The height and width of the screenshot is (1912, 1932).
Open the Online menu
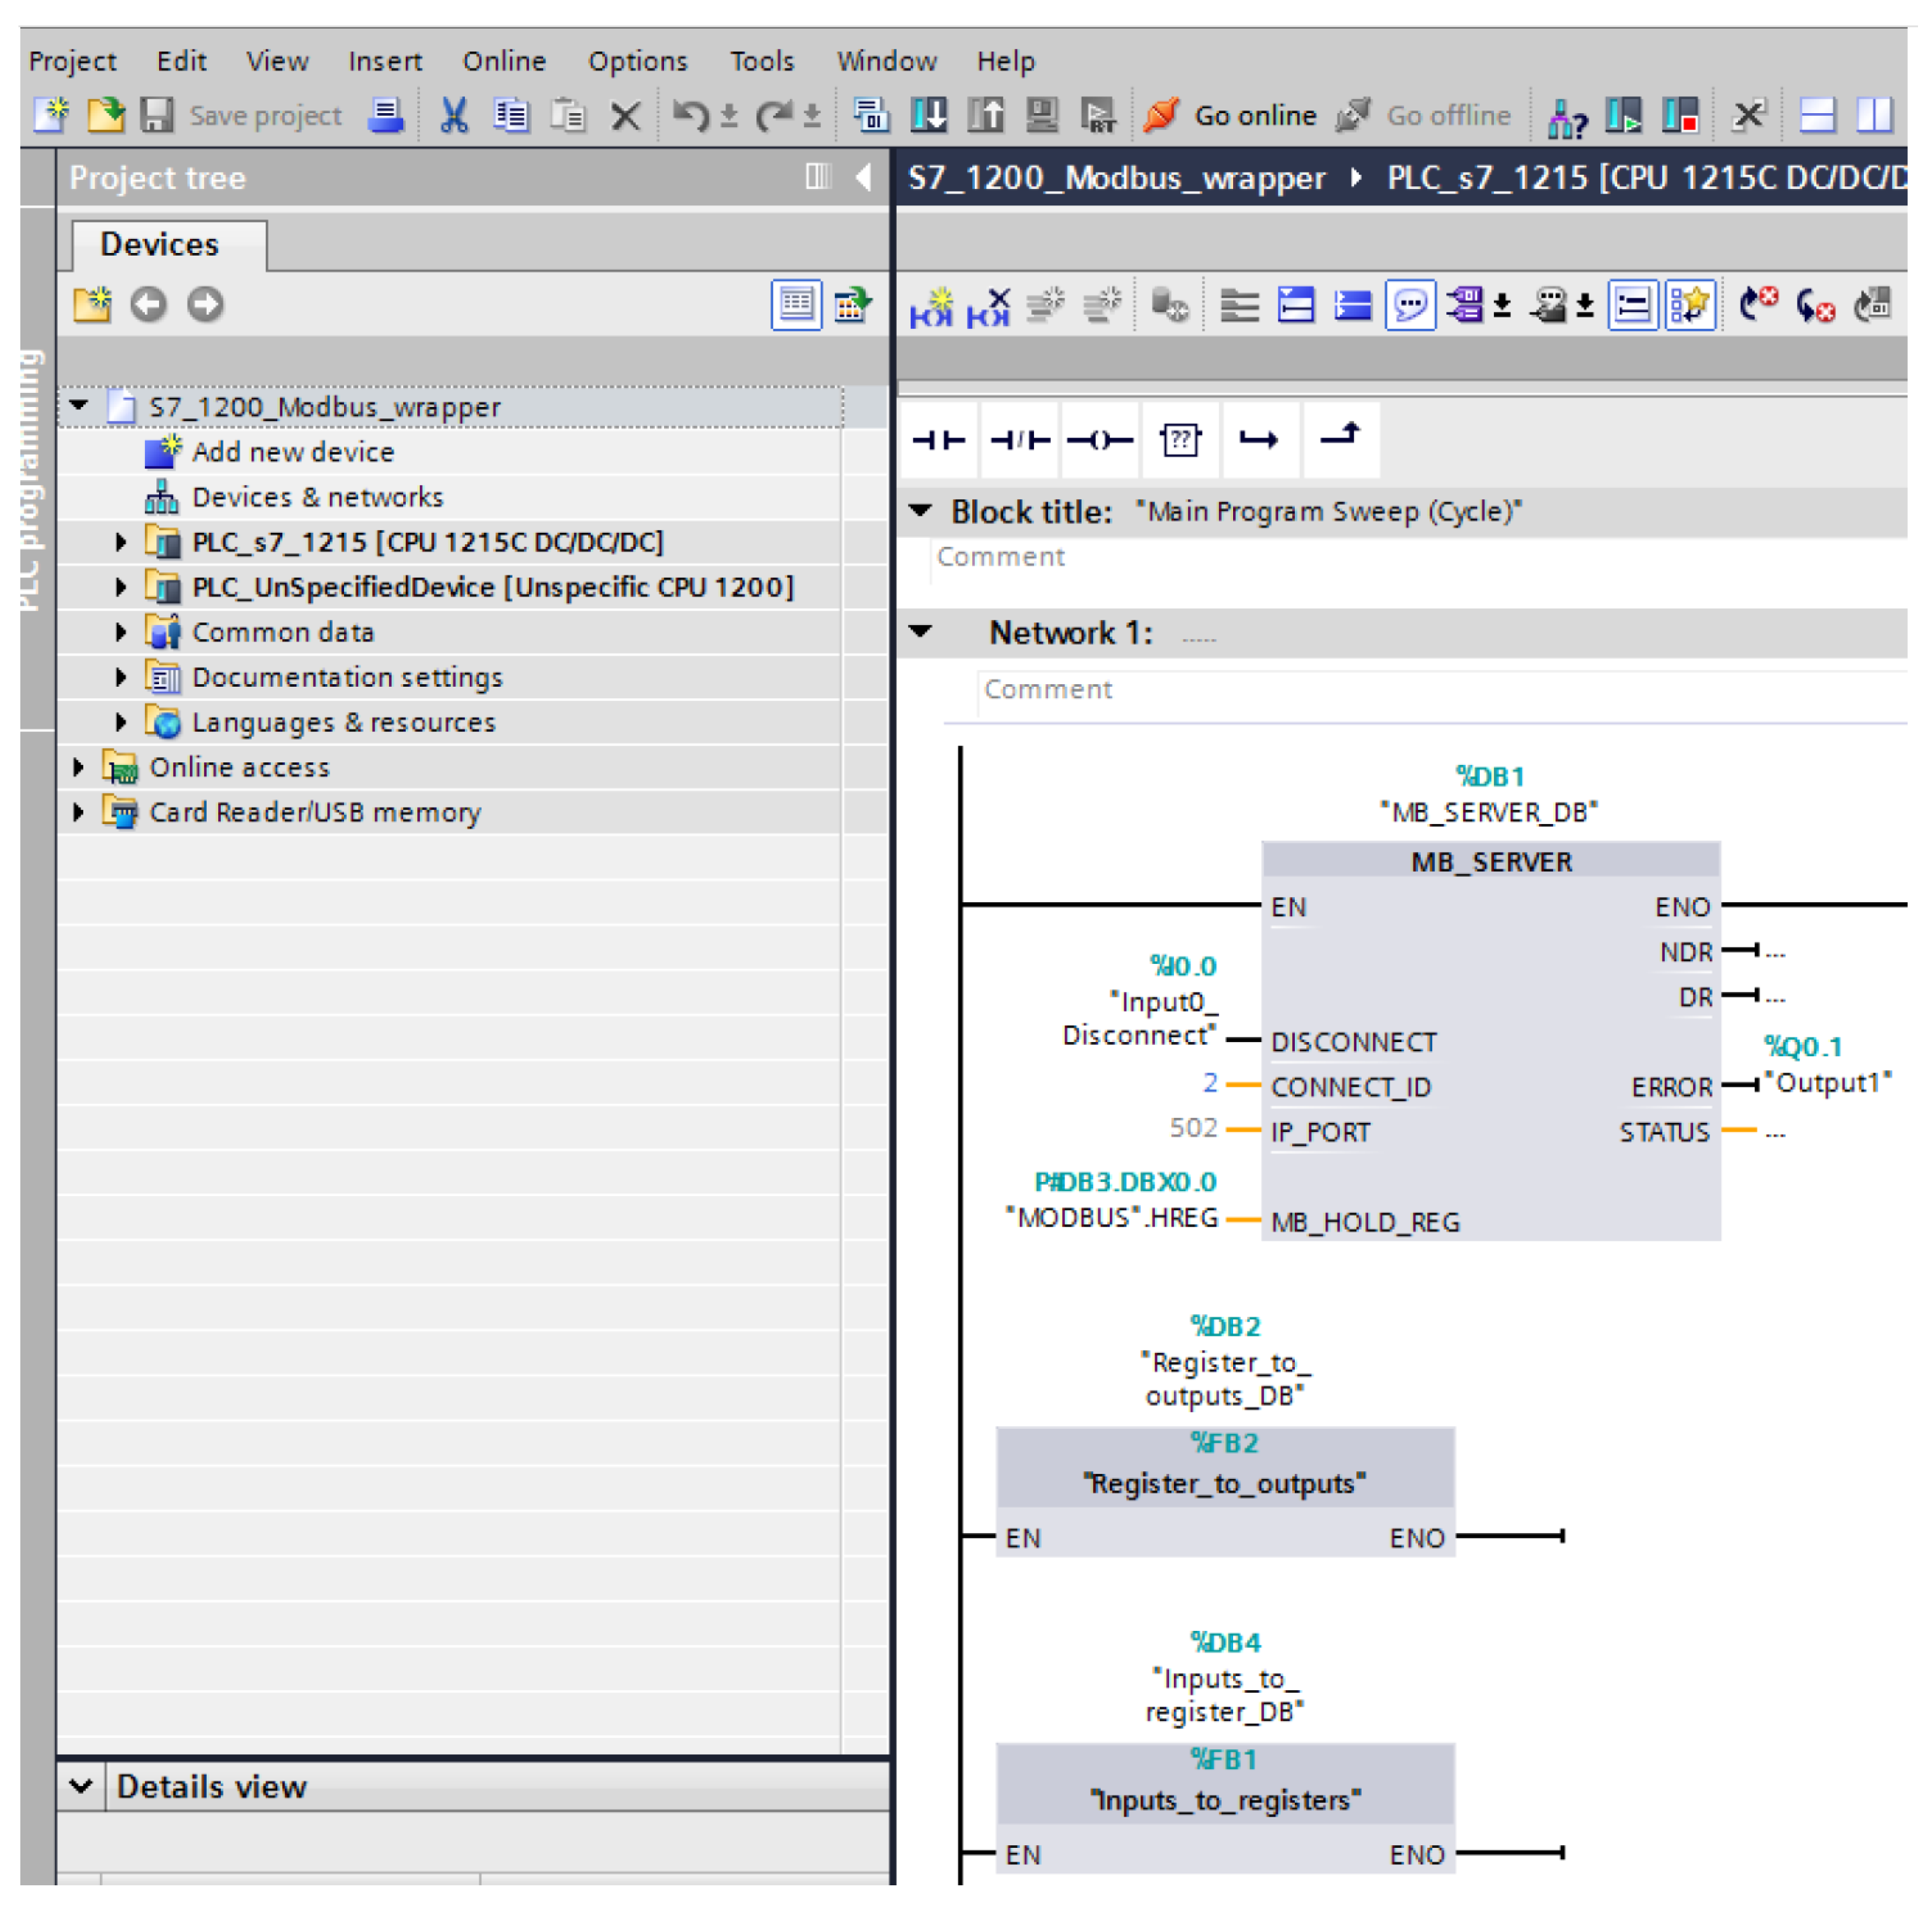pyautogui.click(x=503, y=61)
